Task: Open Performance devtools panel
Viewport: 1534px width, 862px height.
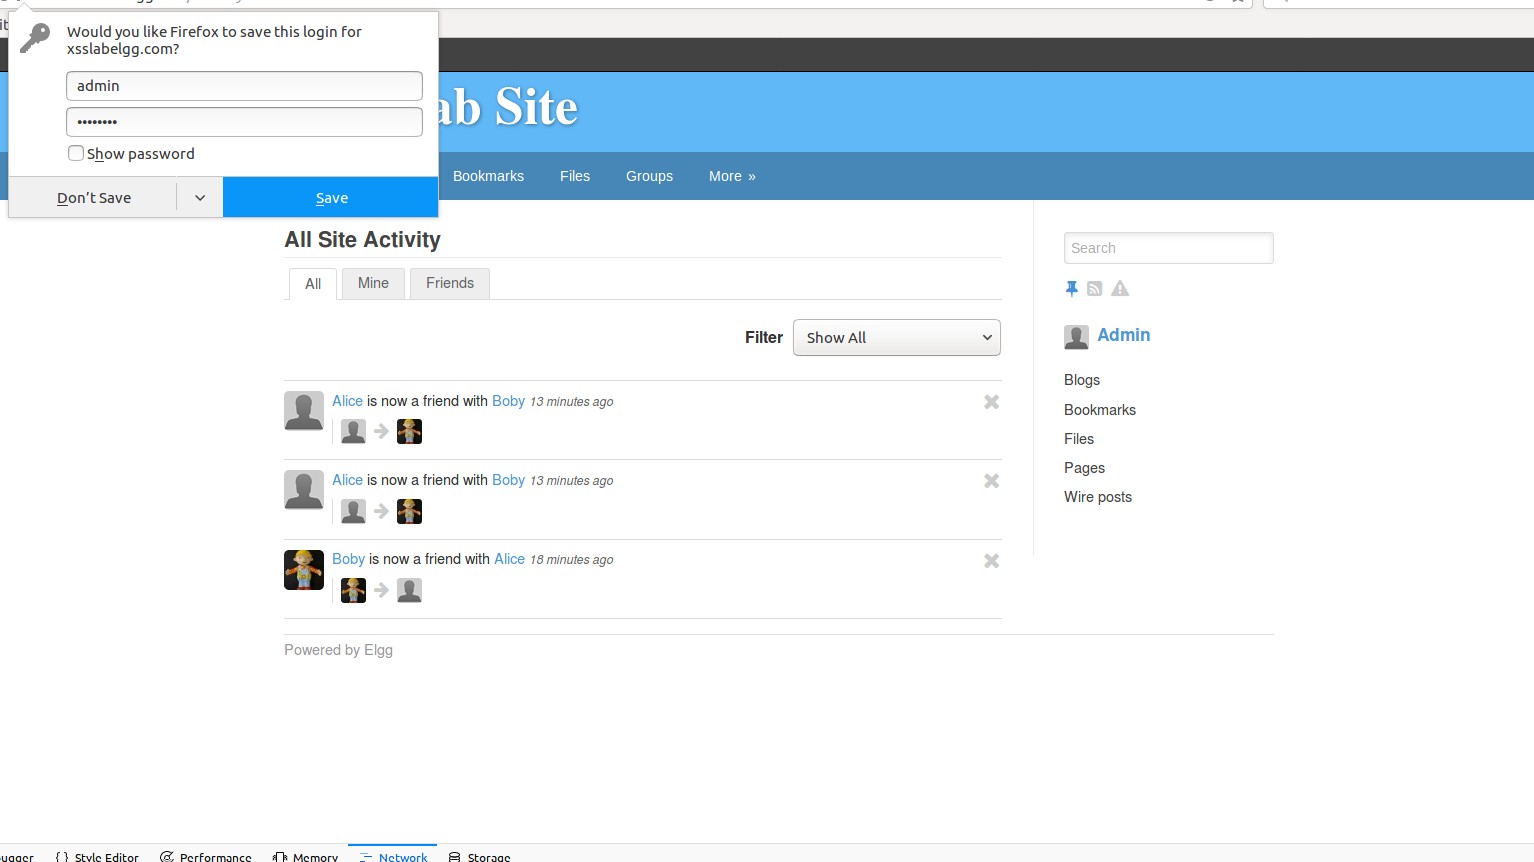Action: pos(206,856)
